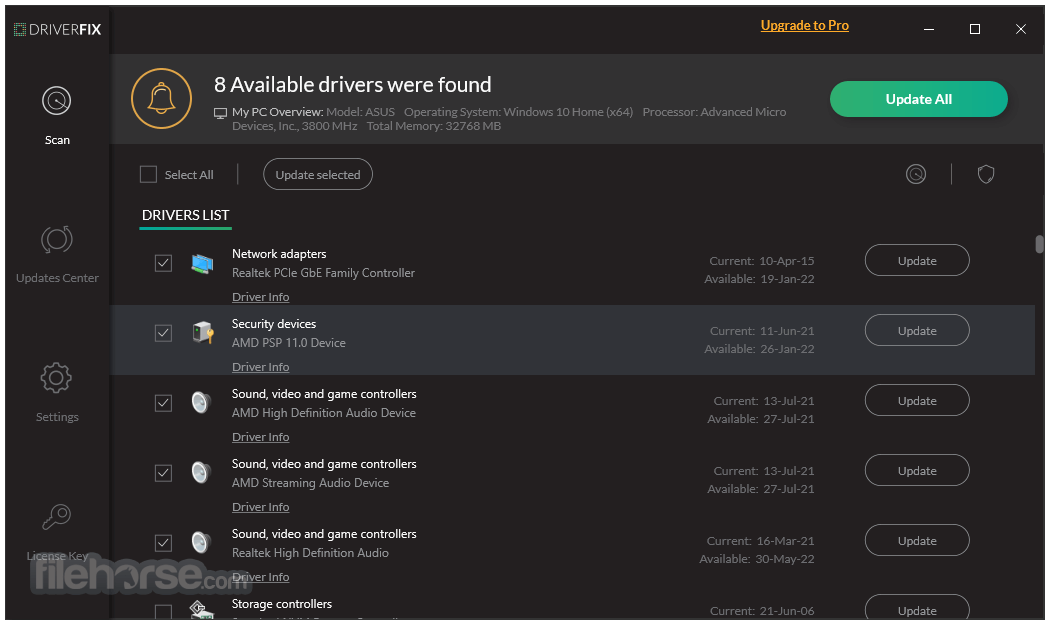Click the 'Current: 21-Jun-06' date
1050x625 pixels.
tap(762, 611)
